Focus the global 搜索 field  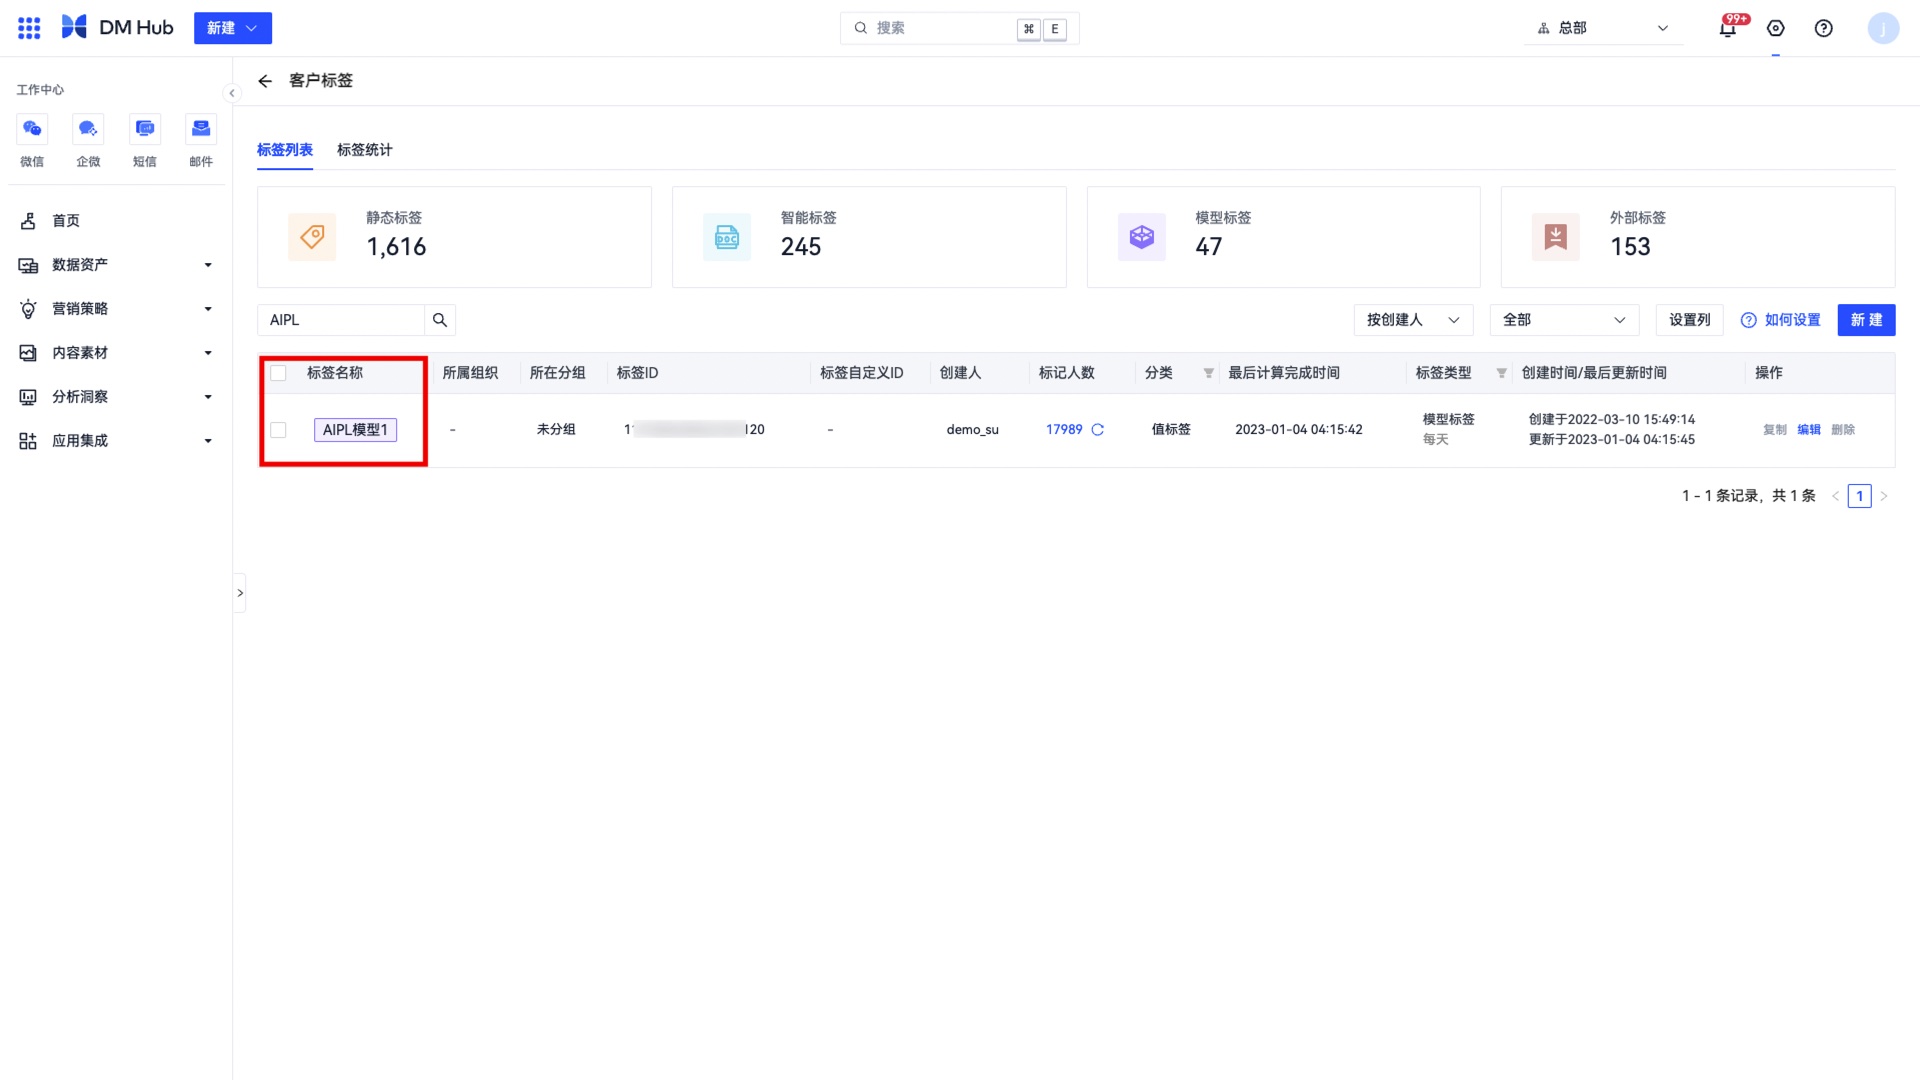[x=959, y=28]
